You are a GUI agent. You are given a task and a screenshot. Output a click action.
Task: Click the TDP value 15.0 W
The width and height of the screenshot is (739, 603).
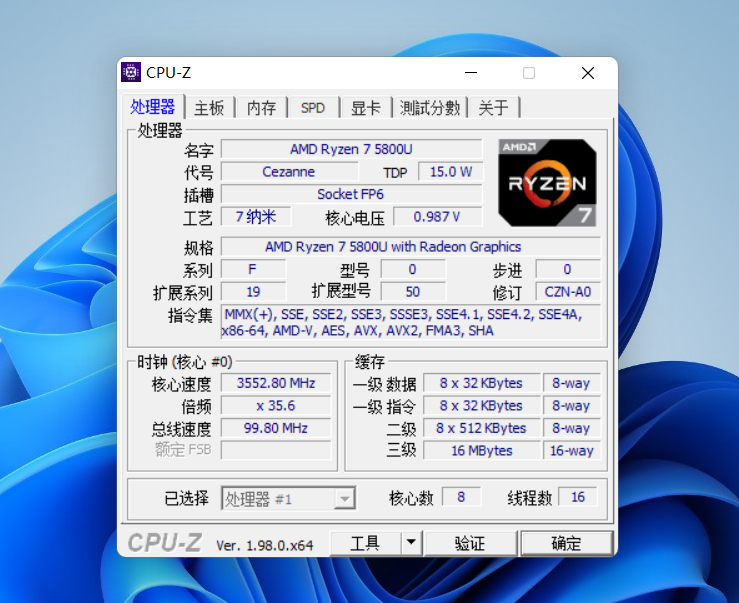point(451,172)
